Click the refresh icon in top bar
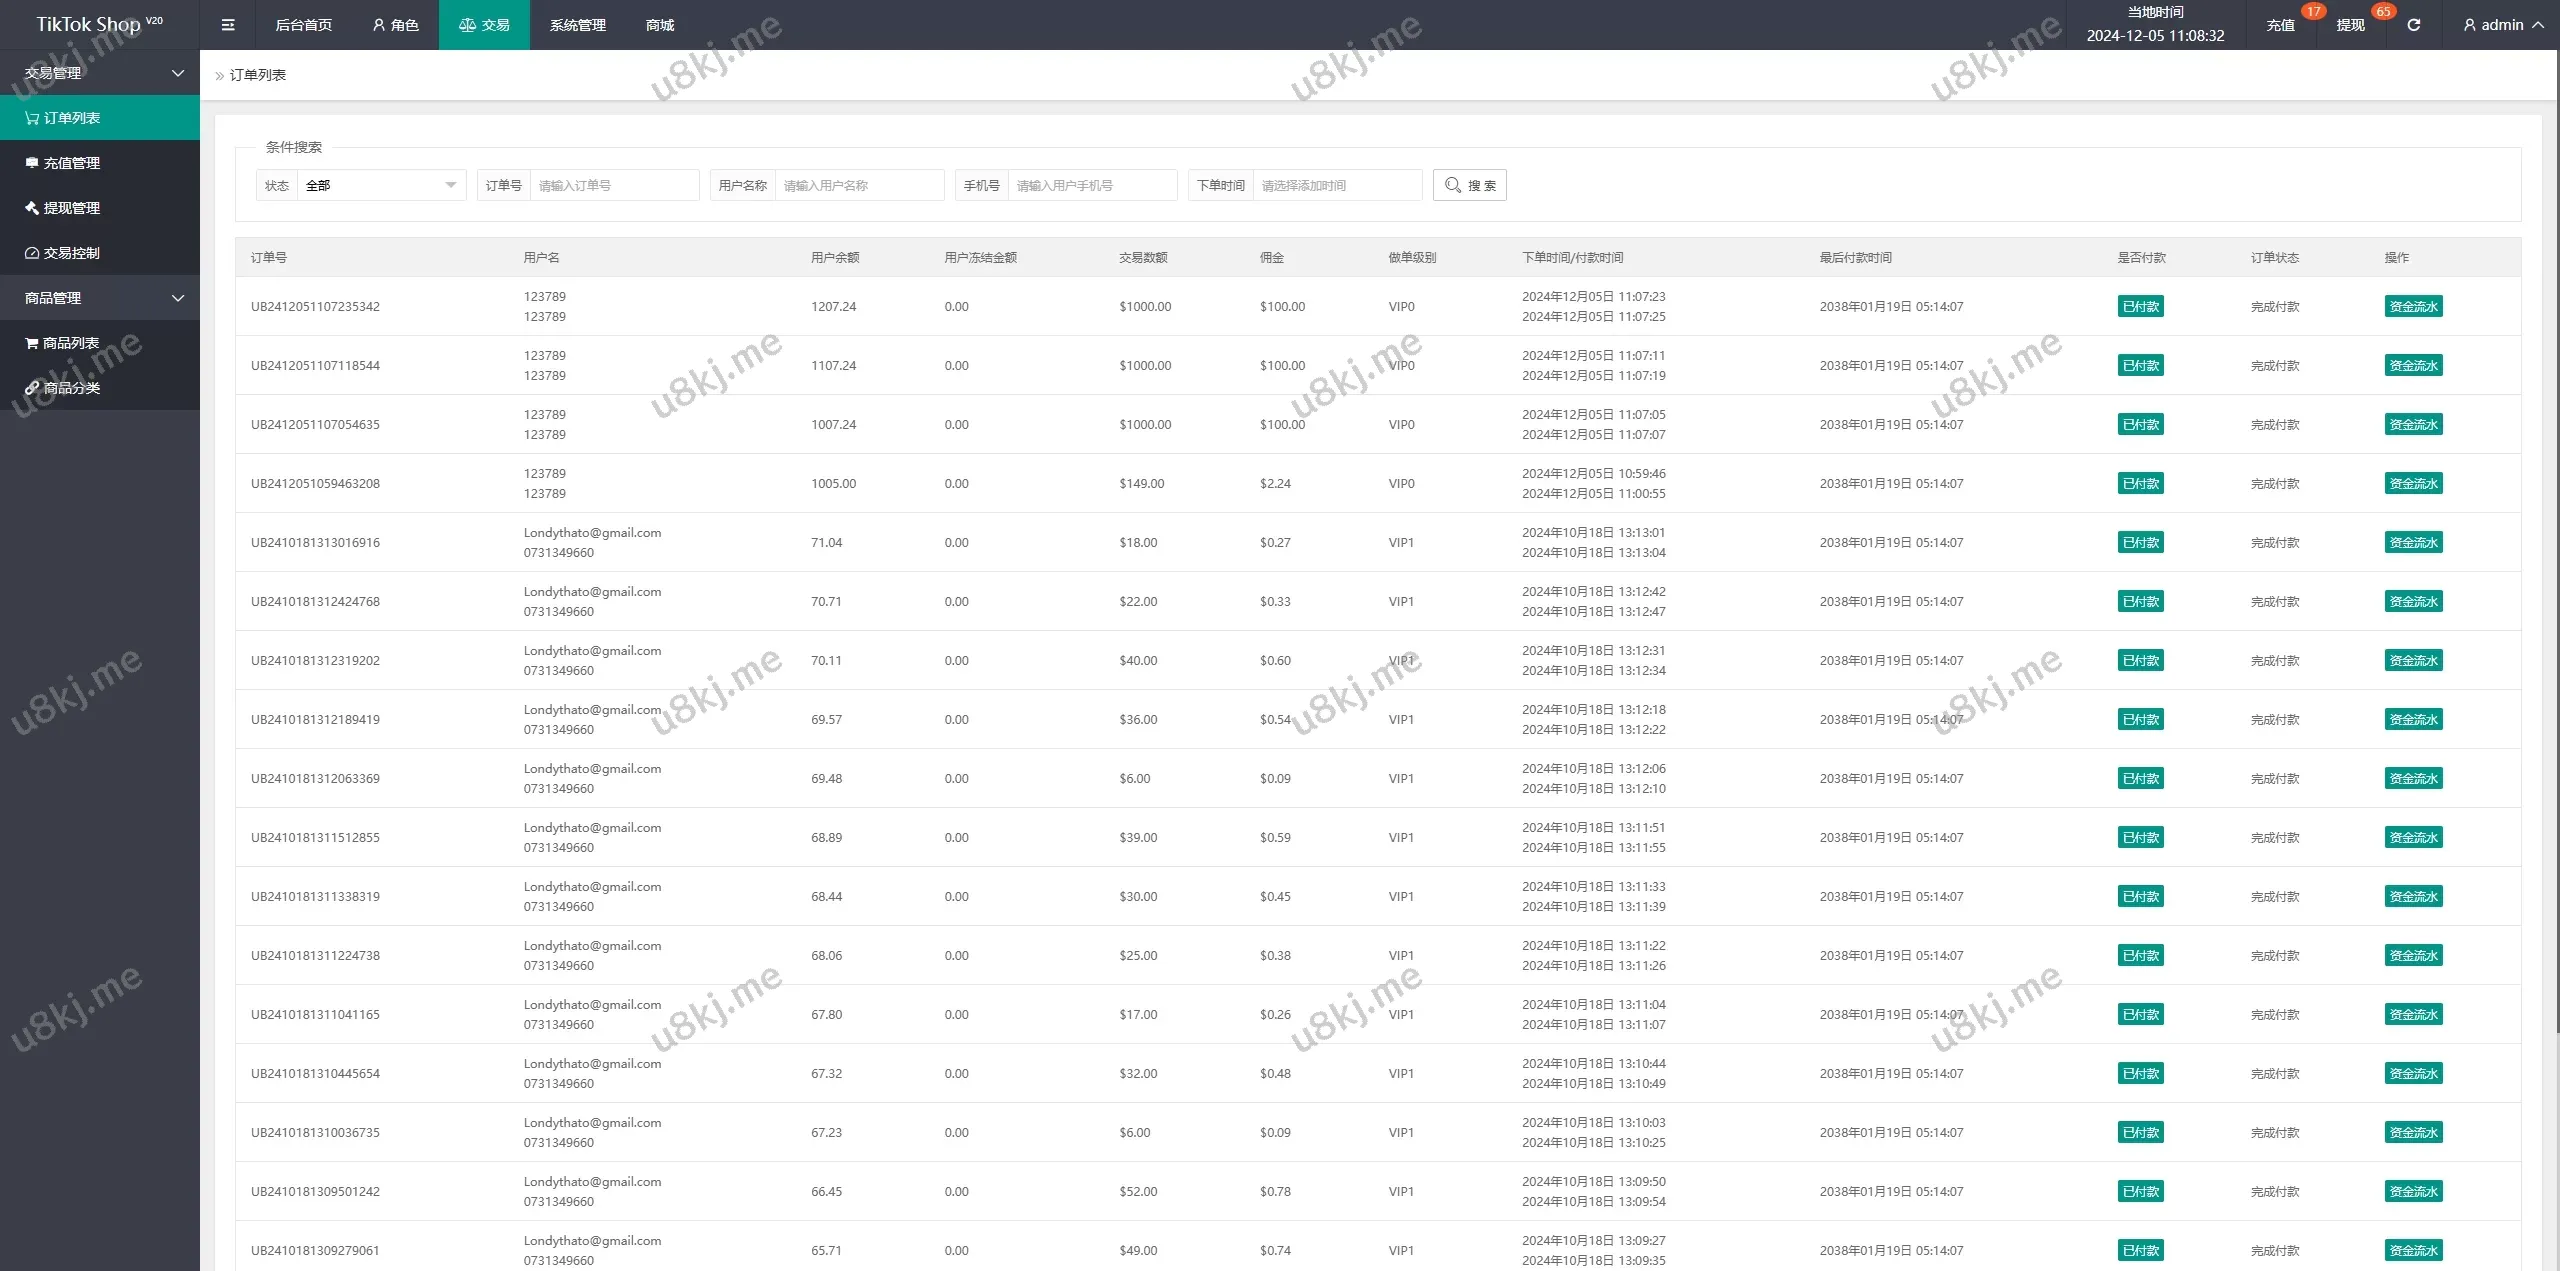Screen dimensions: 2560x1271 (x=2413, y=25)
